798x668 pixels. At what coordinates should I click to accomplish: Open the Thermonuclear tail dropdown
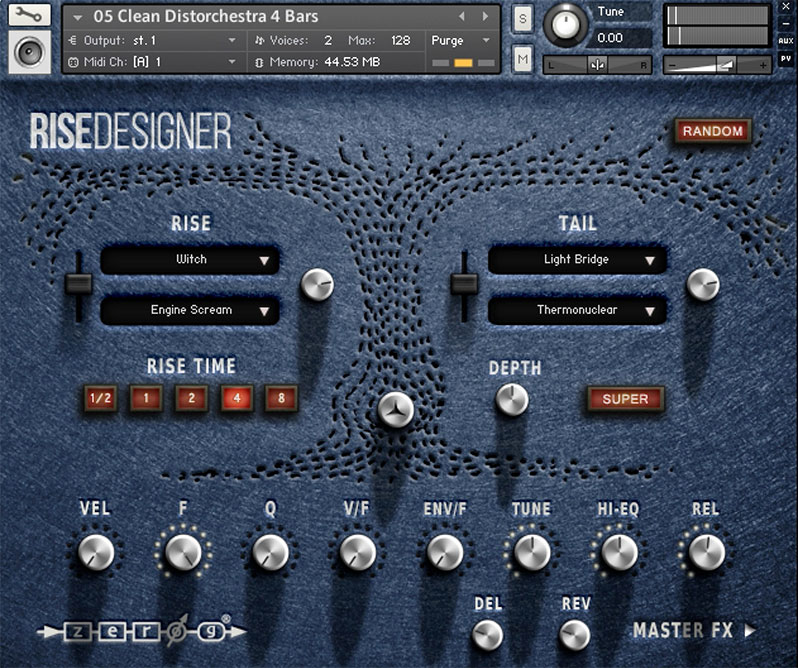(x=577, y=310)
